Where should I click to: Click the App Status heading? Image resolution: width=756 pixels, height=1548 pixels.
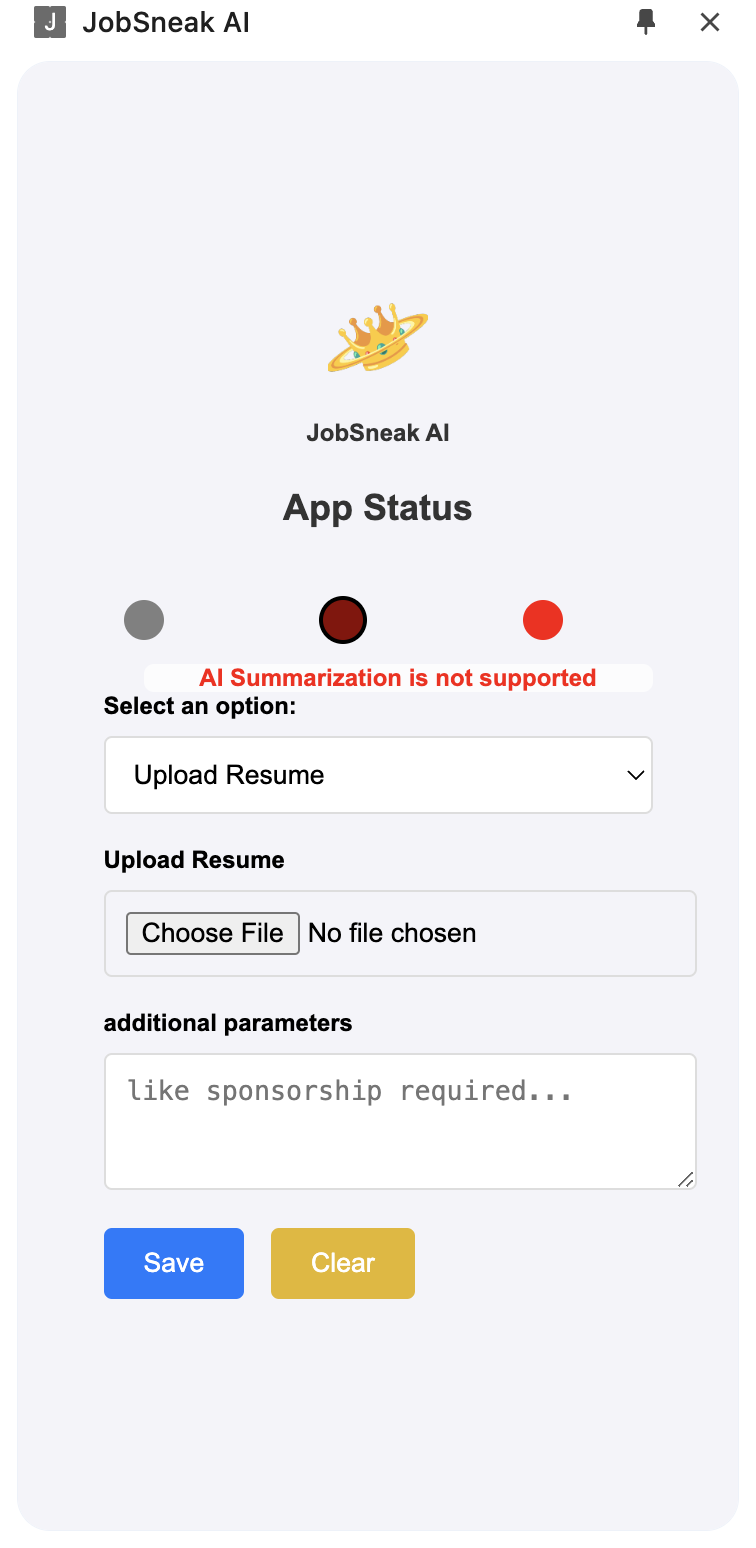(378, 508)
